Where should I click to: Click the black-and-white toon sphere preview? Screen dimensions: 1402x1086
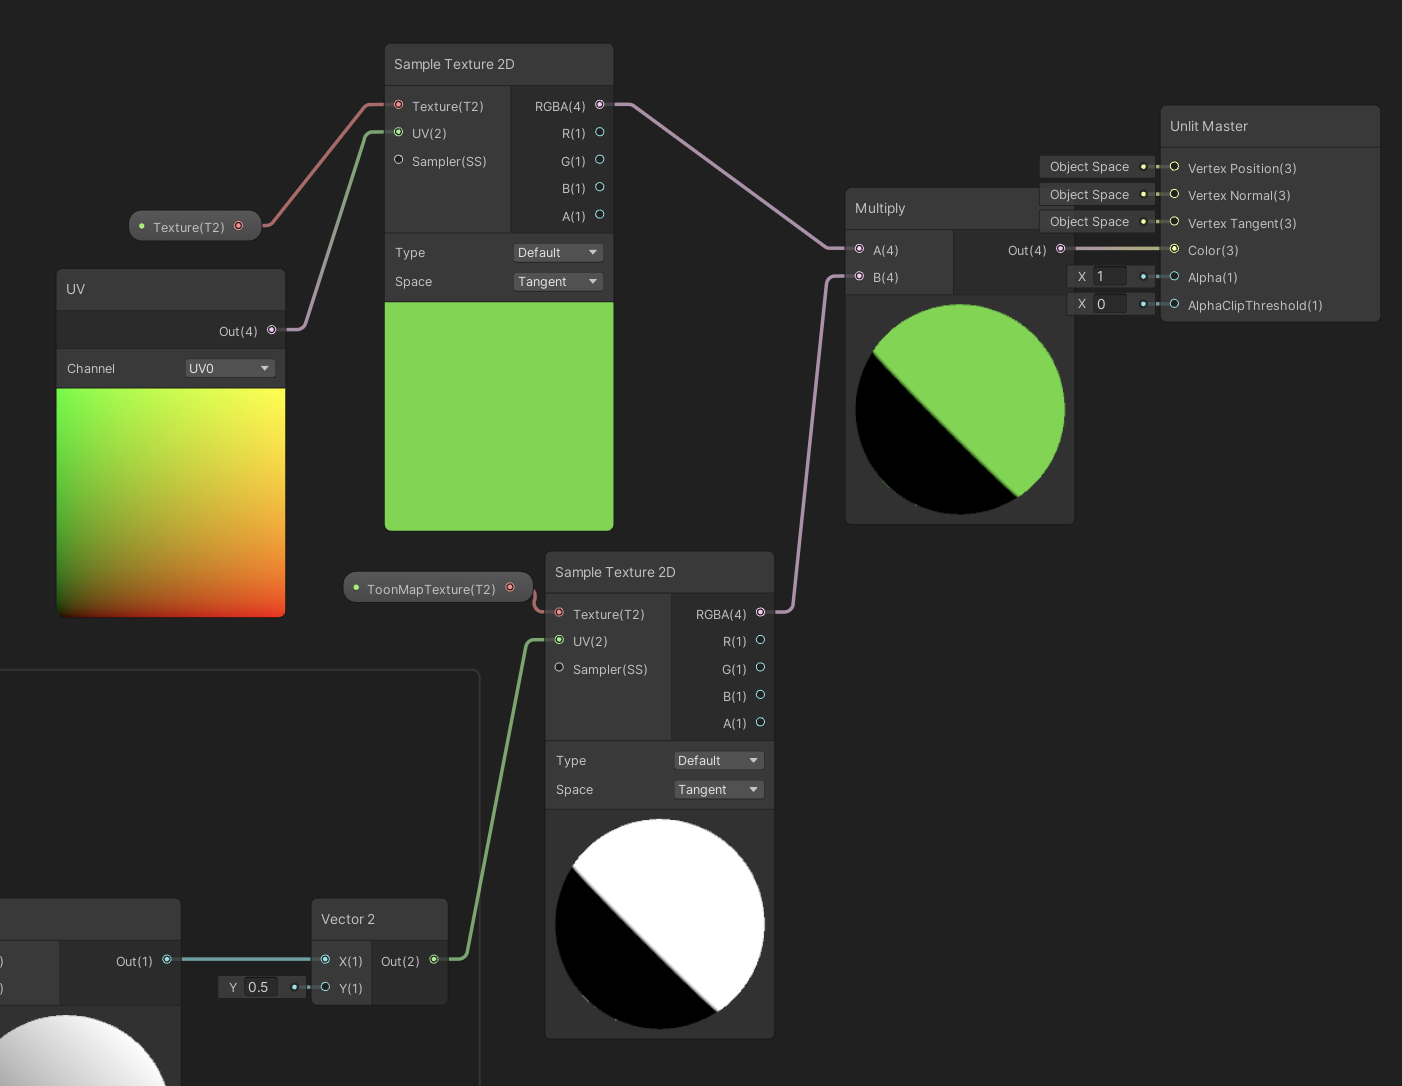[660, 924]
